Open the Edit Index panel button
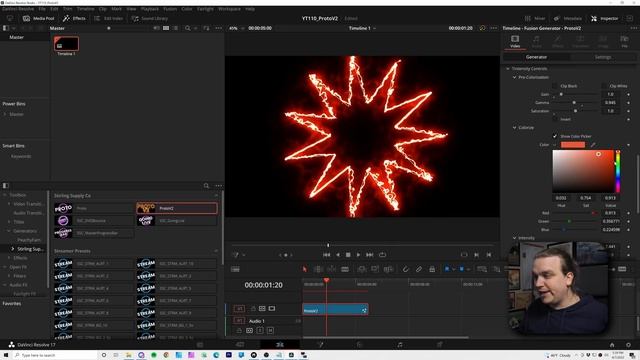The image size is (640, 360). [109, 18]
